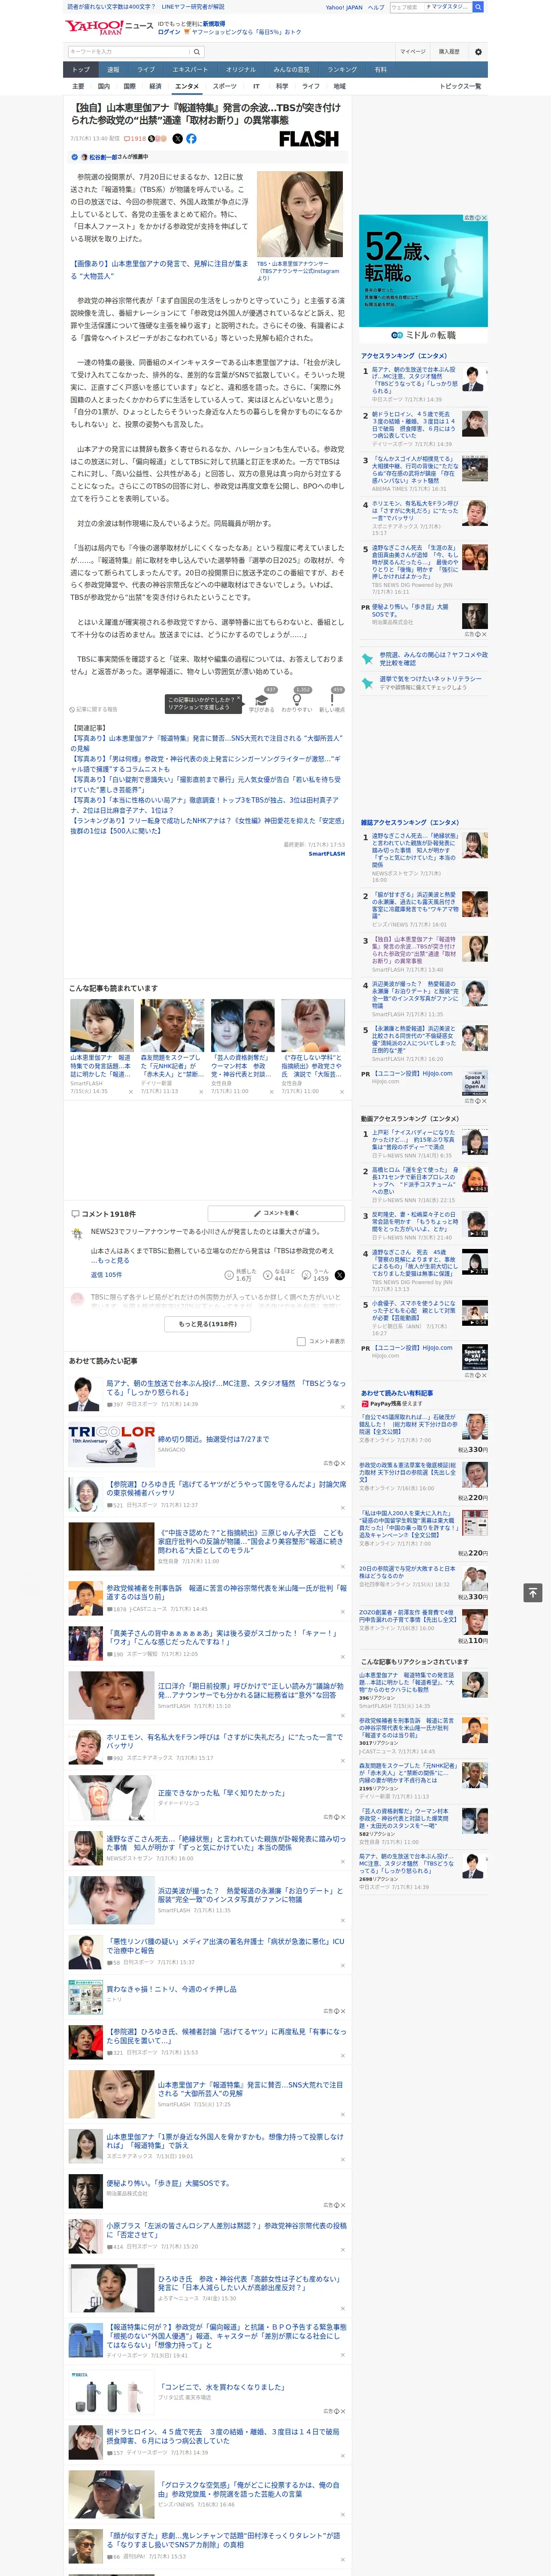The width and height of the screenshot is (551, 2576).
Task: Click the 共感した smiley reaction on the comment
Action: [229, 1275]
